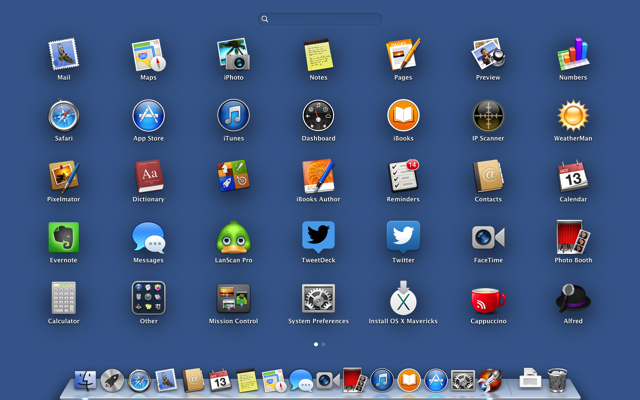Viewport: 640px width, 400px height.
Task: Open Notes from the Dock
Action: pos(247,380)
